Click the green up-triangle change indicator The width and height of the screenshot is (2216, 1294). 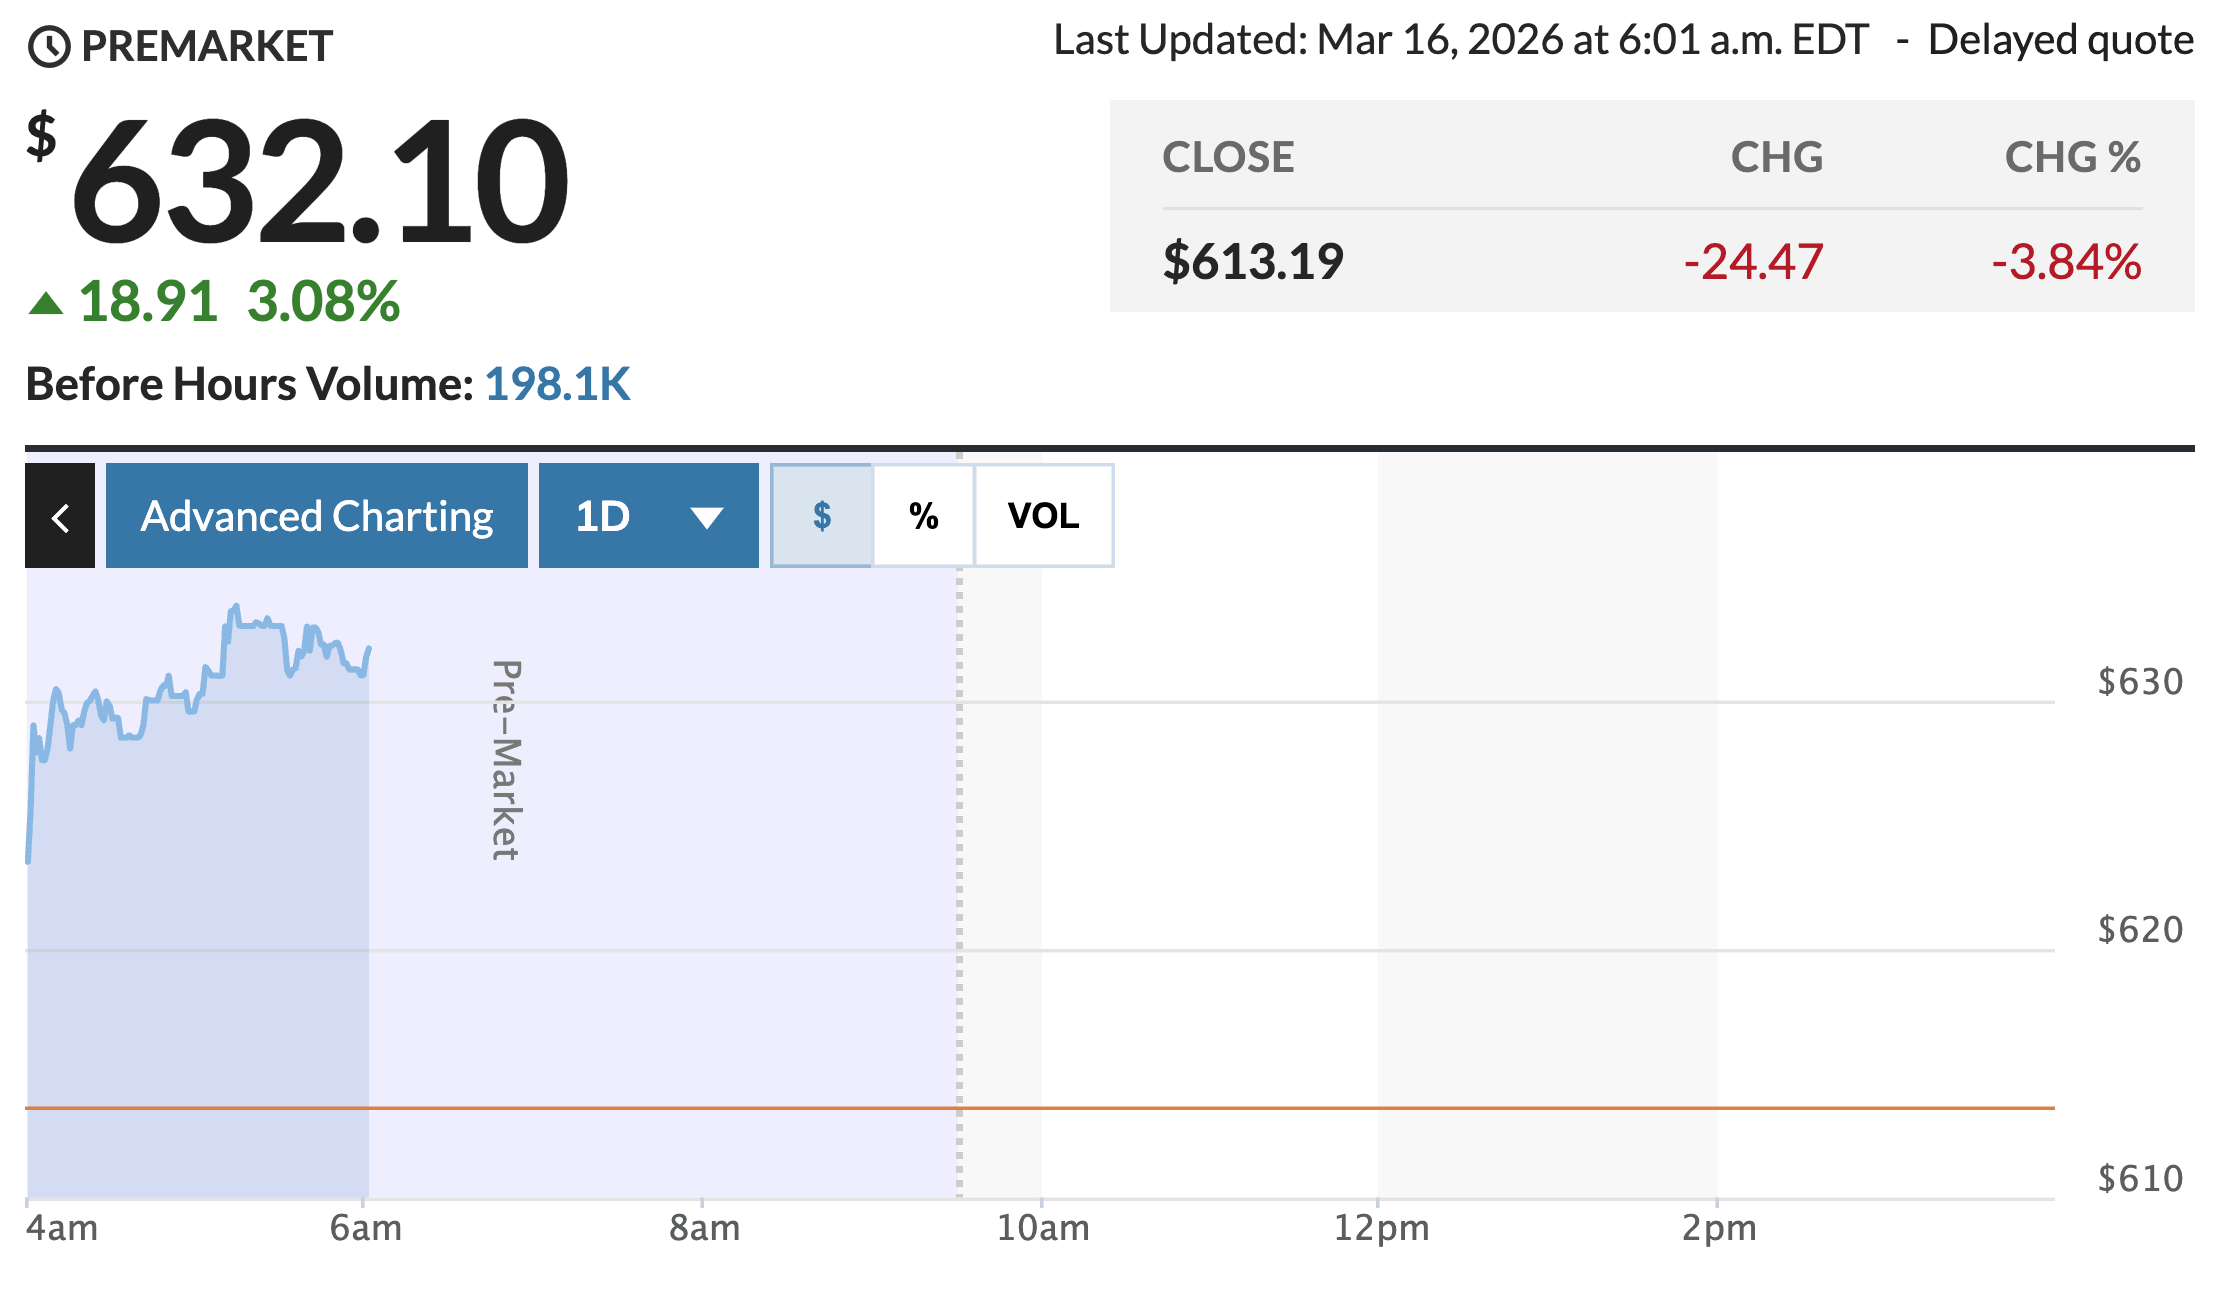tap(46, 302)
